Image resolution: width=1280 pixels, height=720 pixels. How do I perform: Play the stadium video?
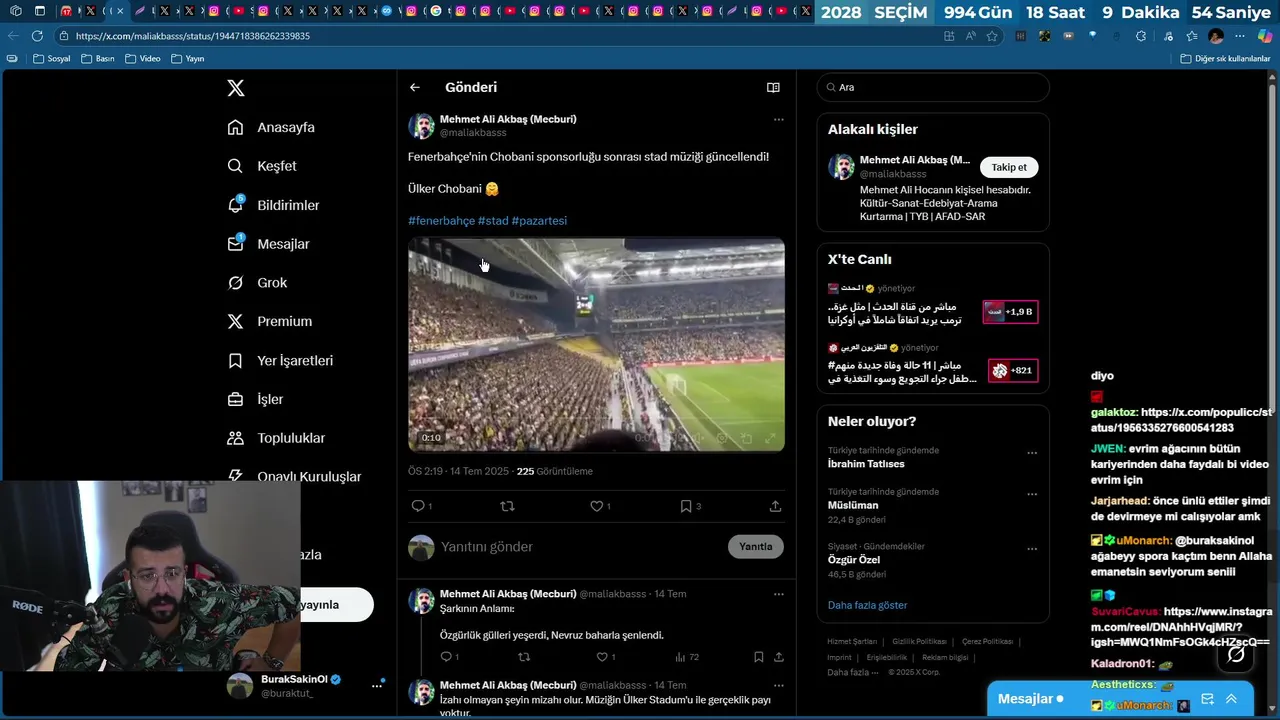[x=596, y=344]
